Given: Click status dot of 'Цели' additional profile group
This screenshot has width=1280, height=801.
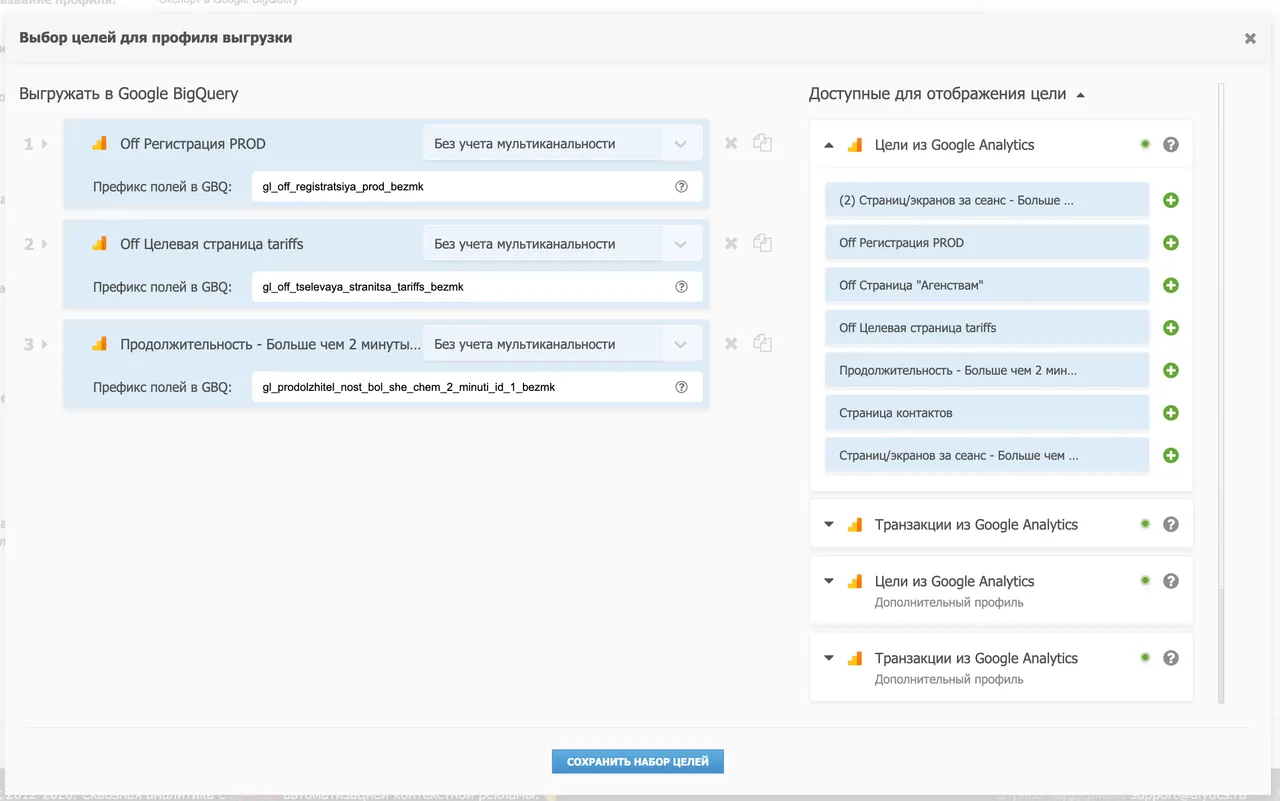Looking at the screenshot, I should (1145, 581).
